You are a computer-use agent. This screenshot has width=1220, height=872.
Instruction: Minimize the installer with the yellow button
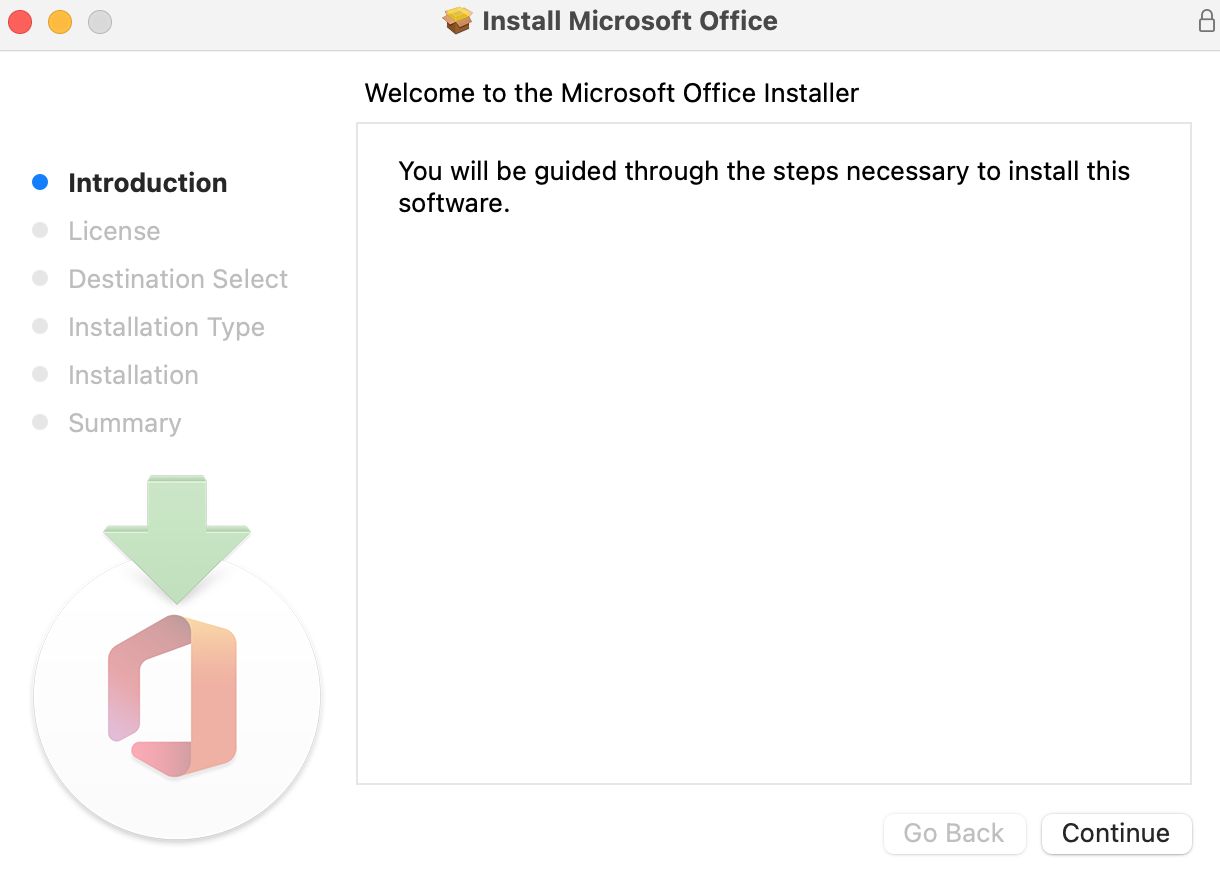pyautogui.click(x=60, y=21)
